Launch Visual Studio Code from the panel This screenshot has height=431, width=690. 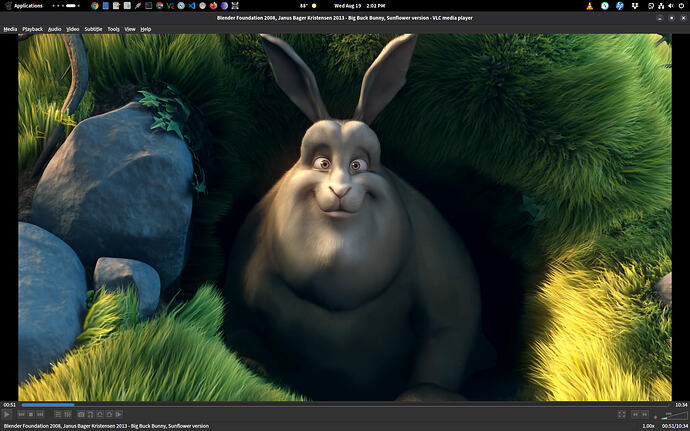tap(191, 6)
